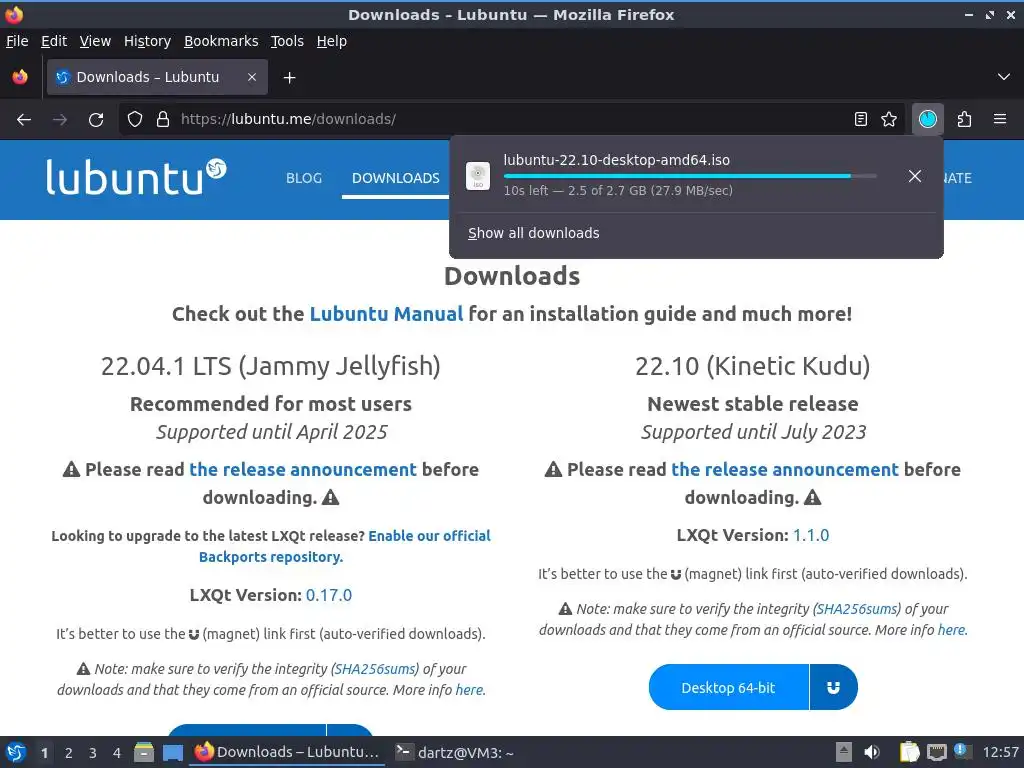Expand the list all tabs chevron
Screen dimensions: 1024x768
(x=1004, y=77)
